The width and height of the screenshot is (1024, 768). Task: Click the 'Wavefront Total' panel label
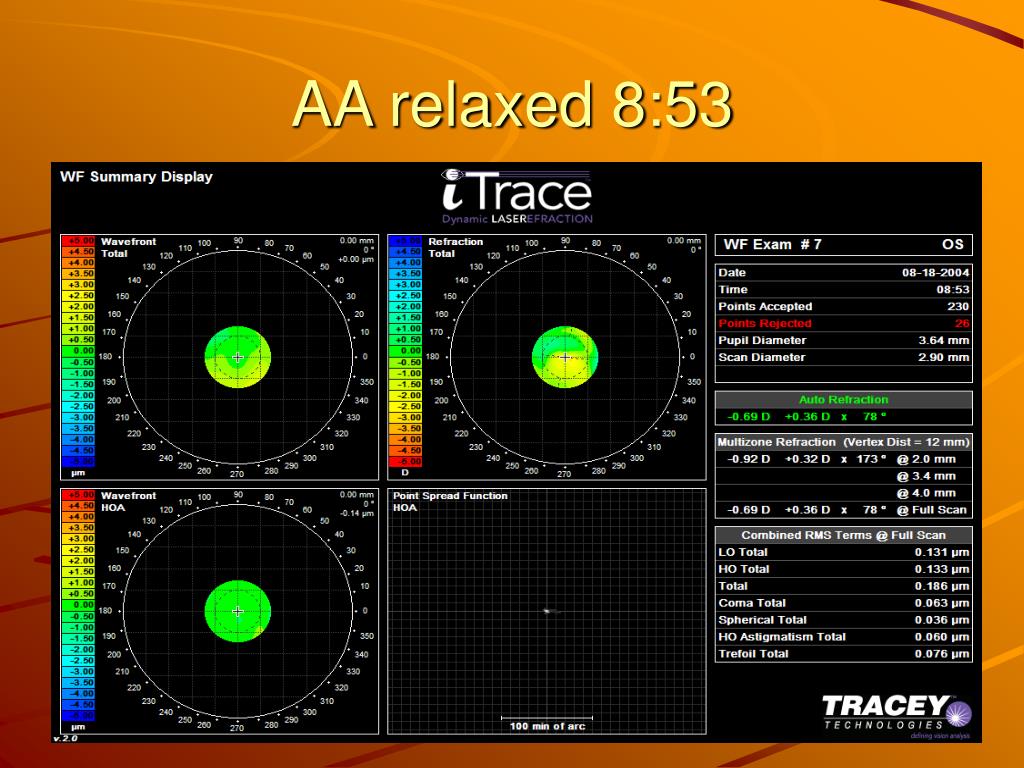(x=128, y=248)
